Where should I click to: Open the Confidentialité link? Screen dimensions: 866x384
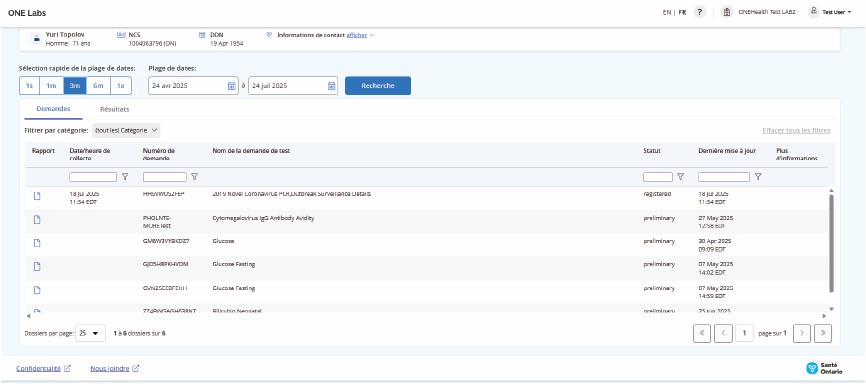pos(38,369)
